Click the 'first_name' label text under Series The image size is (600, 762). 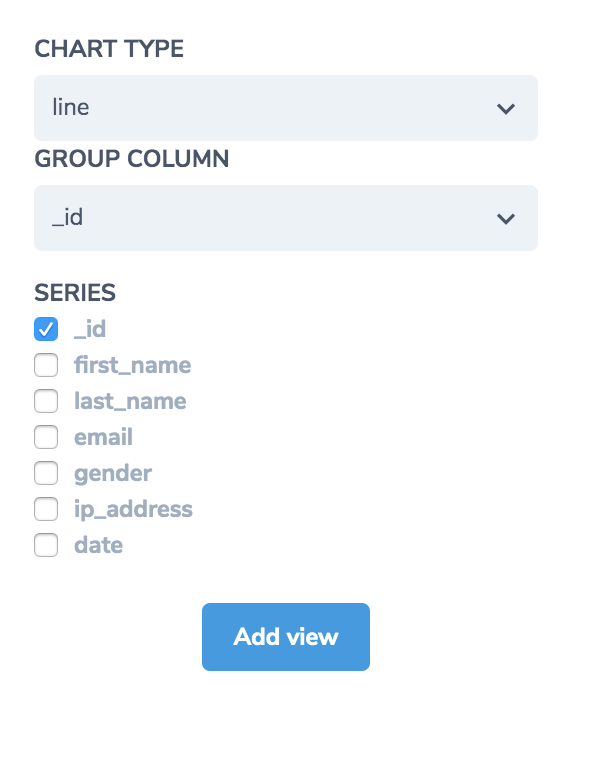pos(132,365)
